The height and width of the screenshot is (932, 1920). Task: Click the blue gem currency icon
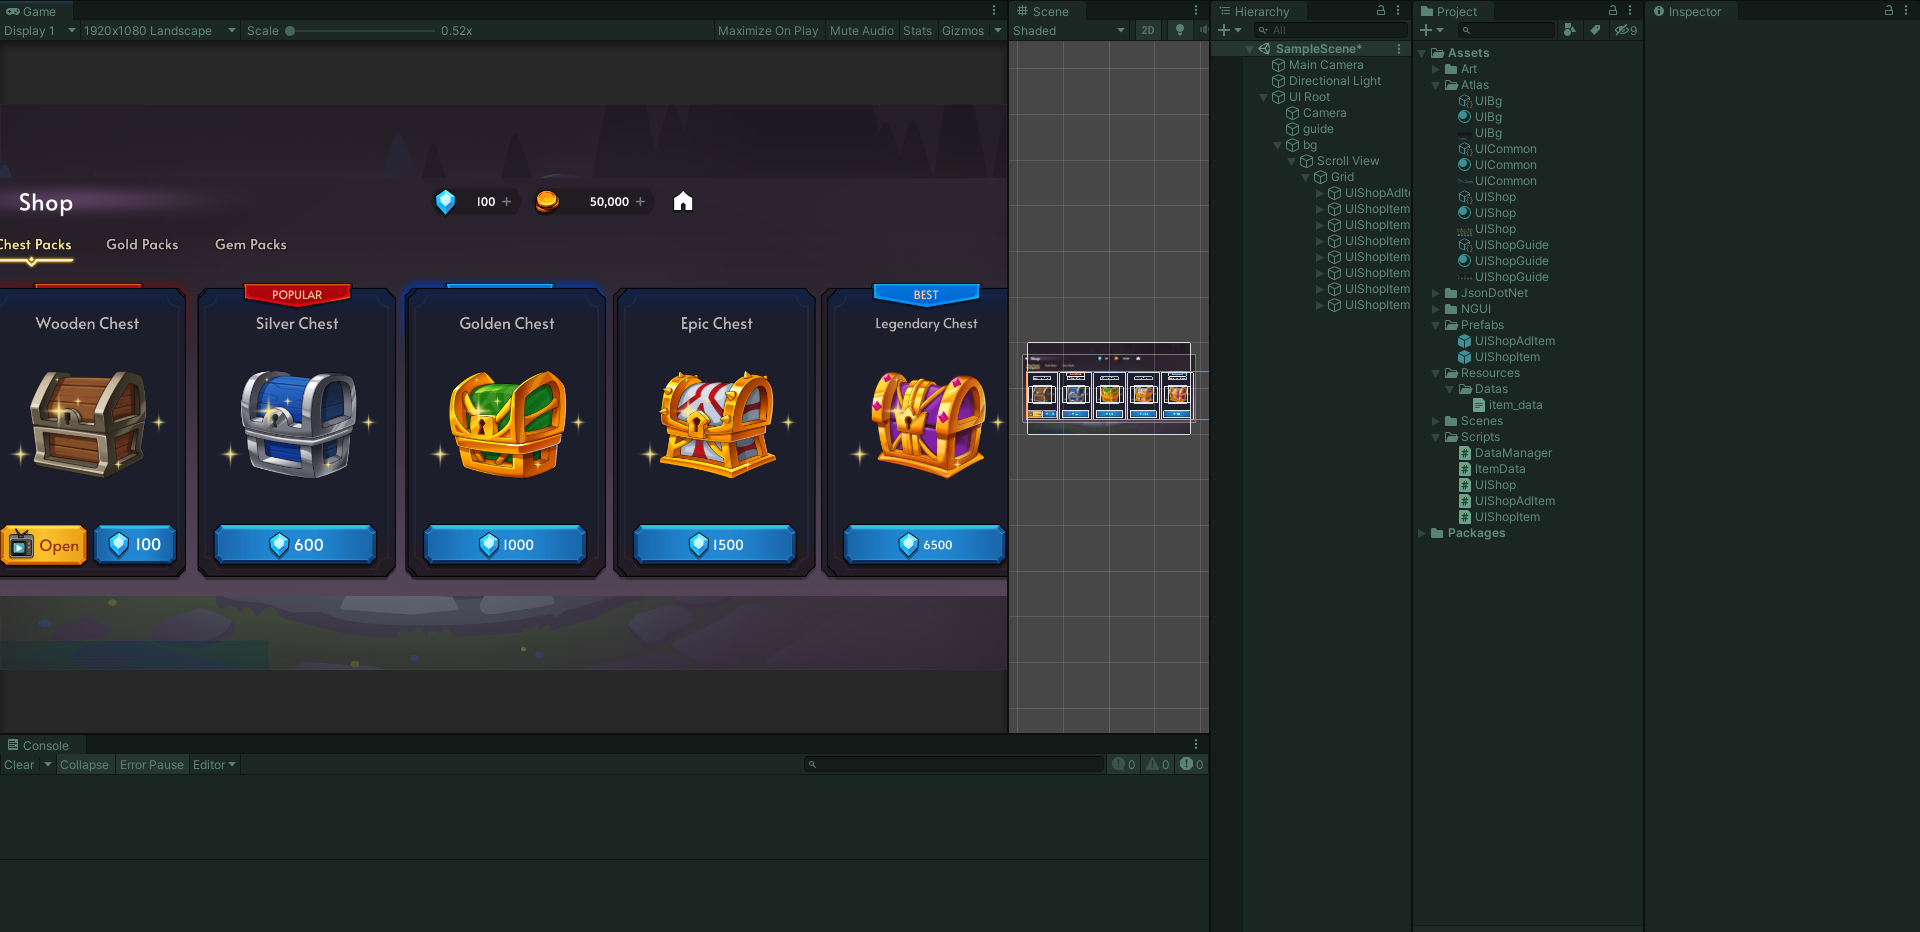pyautogui.click(x=446, y=202)
